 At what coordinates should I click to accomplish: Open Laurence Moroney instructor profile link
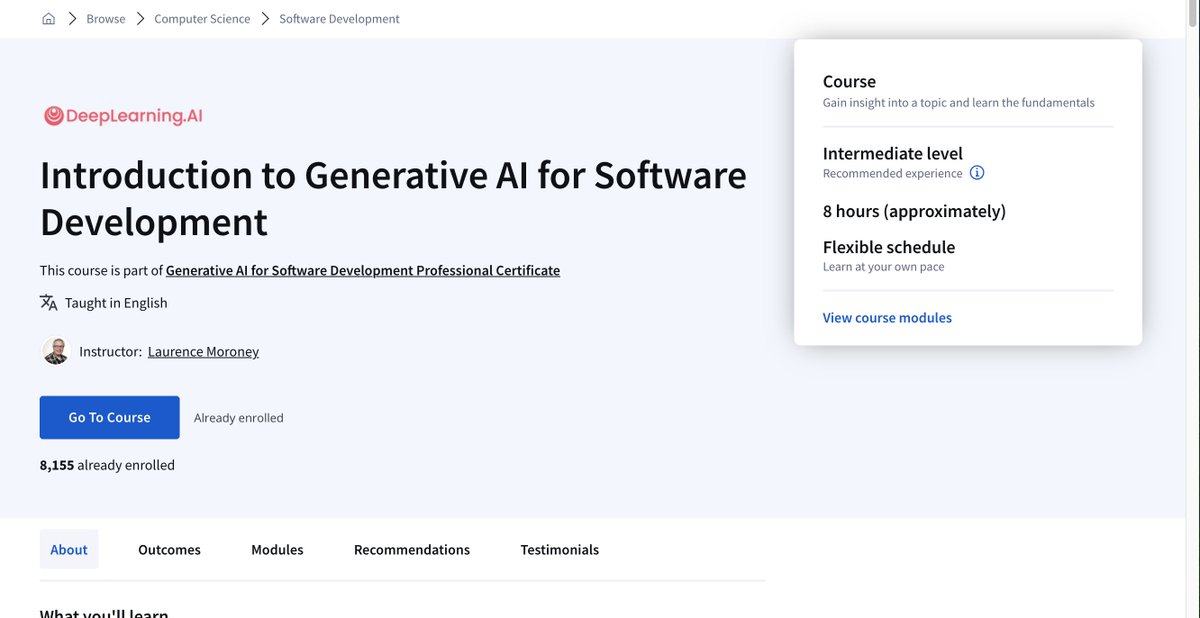(x=203, y=351)
